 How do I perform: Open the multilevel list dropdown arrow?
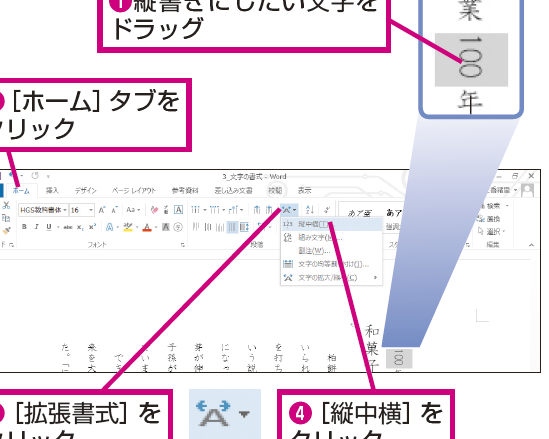(x=242, y=210)
